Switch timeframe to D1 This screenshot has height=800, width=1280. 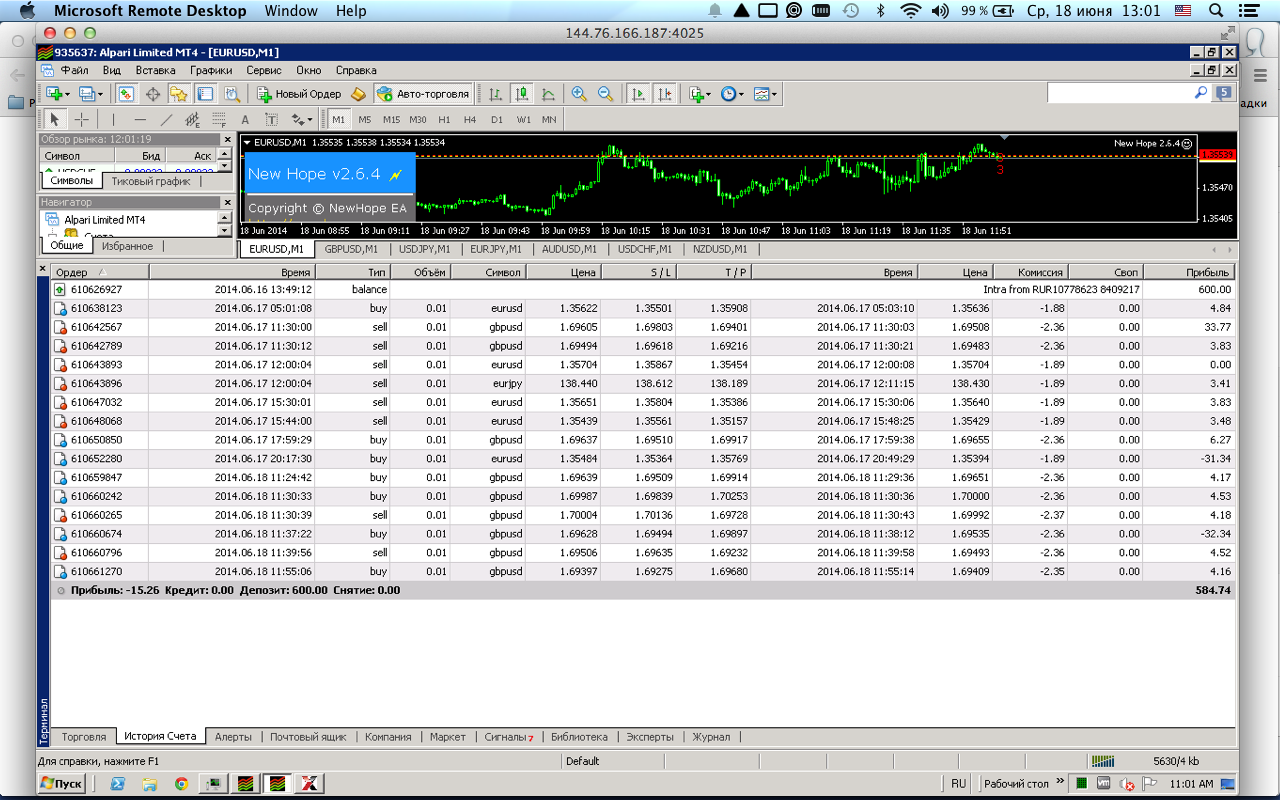pyautogui.click(x=497, y=120)
